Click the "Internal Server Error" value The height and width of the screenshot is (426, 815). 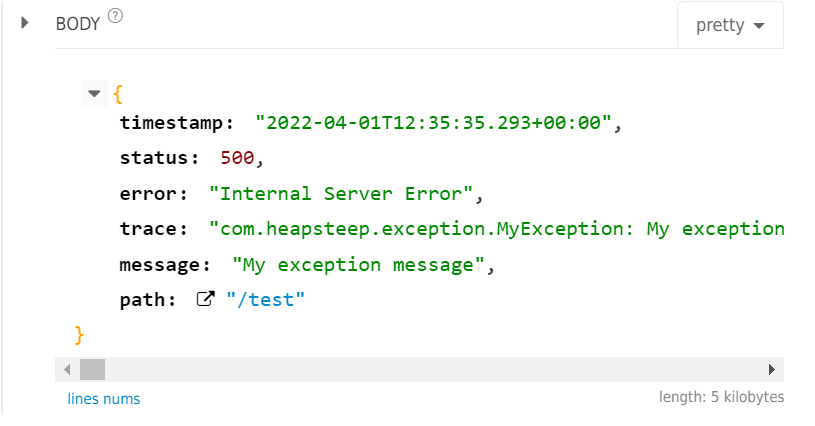340,194
